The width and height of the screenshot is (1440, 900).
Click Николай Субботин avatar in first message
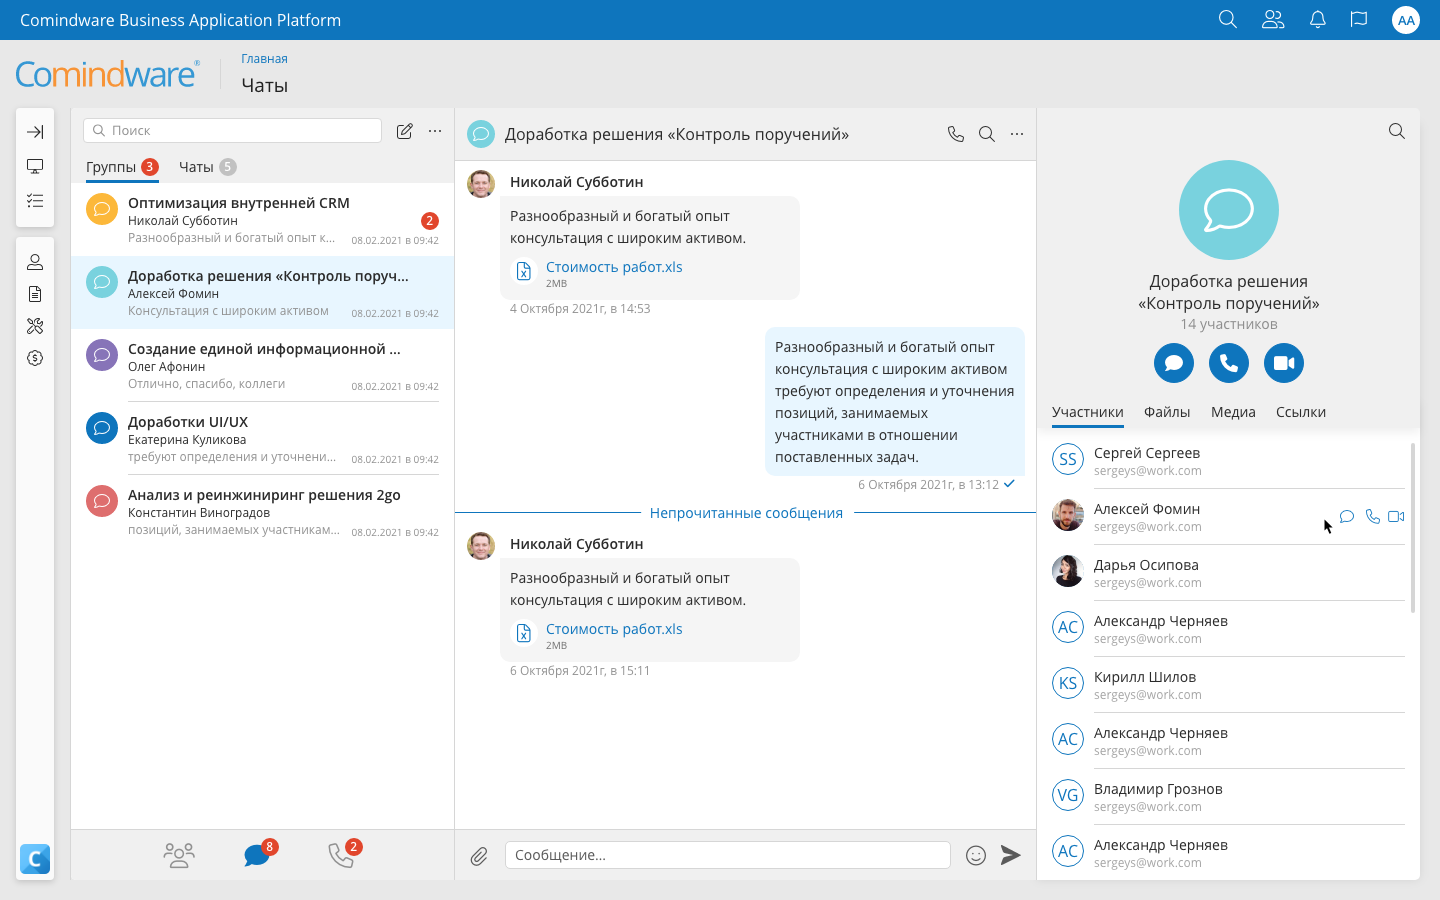[481, 184]
